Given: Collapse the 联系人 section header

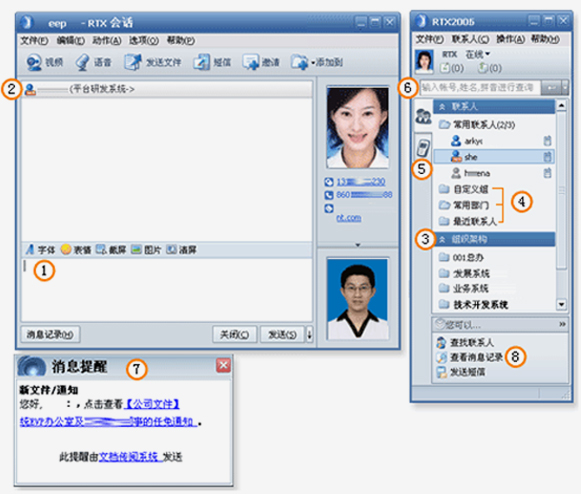Looking at the screenshot, I should click(494, 107).
